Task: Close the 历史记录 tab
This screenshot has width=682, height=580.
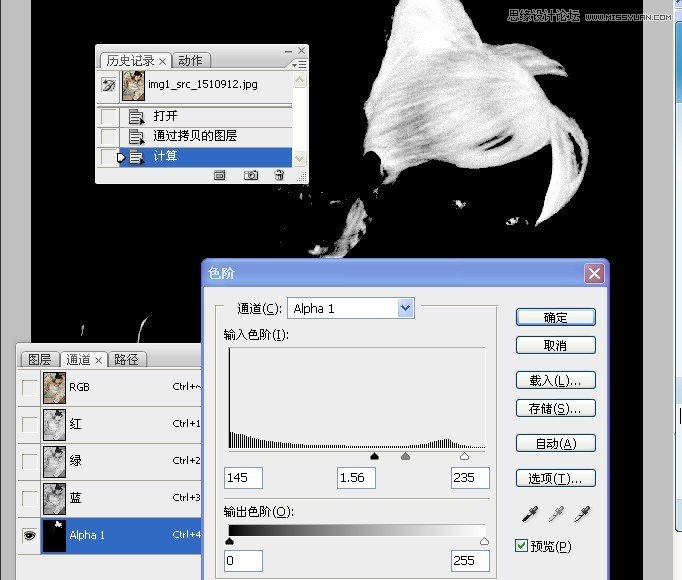Action: [162, 61]
